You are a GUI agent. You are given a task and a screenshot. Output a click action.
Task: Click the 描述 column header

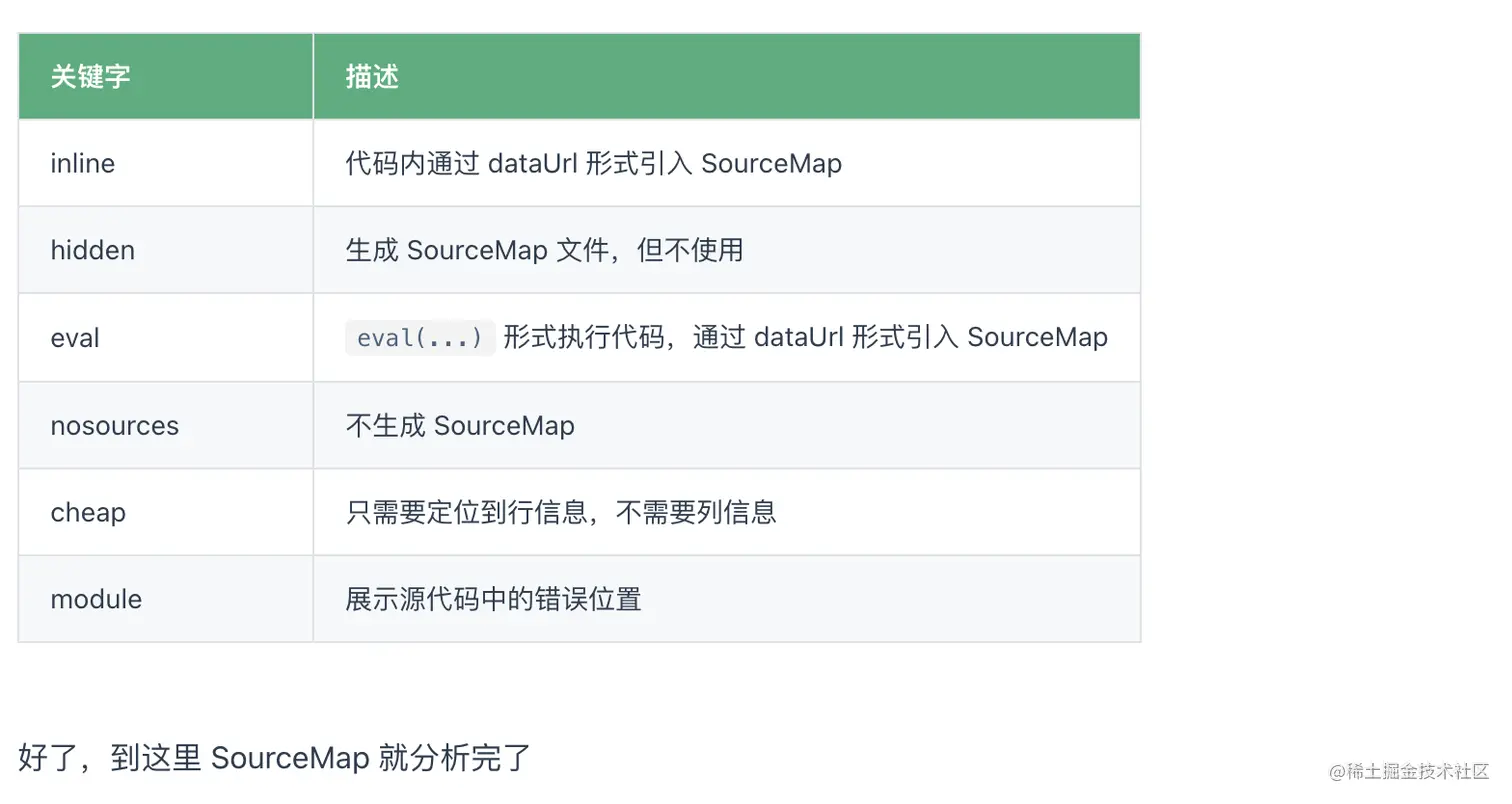tap(372, 77)
